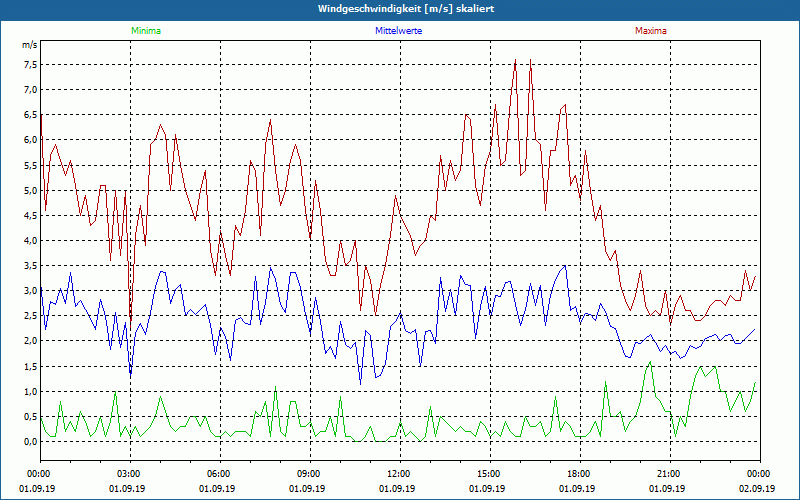Click the 5,0 y-axis label

point(30,190)
